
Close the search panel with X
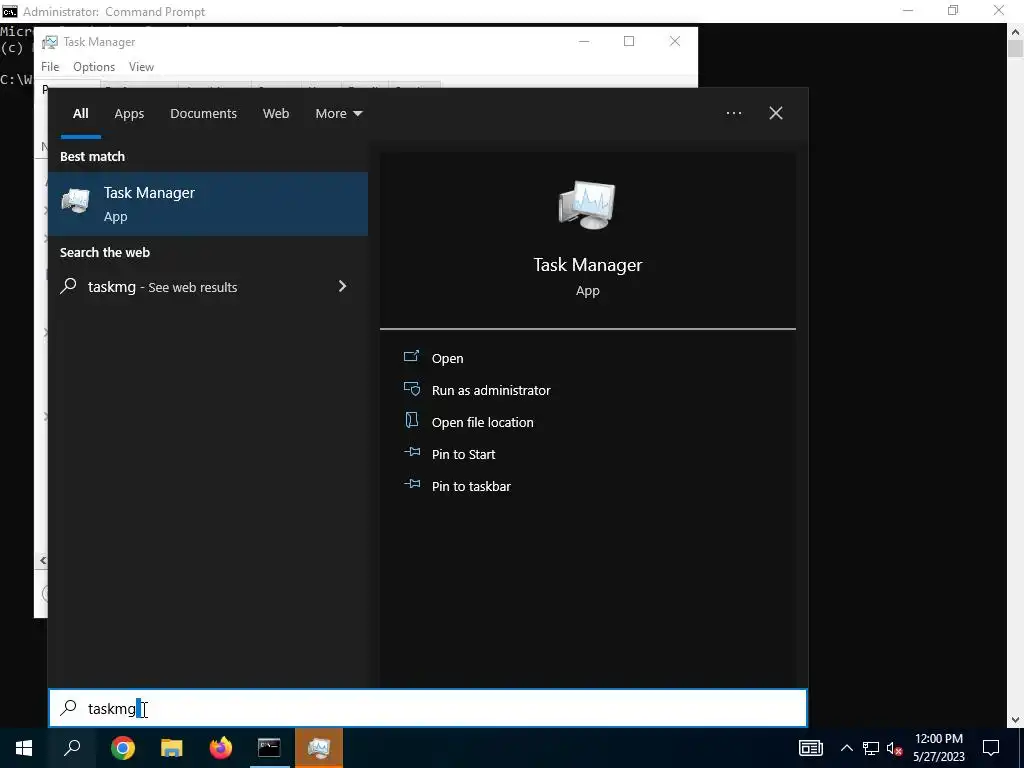pos(776,113)
